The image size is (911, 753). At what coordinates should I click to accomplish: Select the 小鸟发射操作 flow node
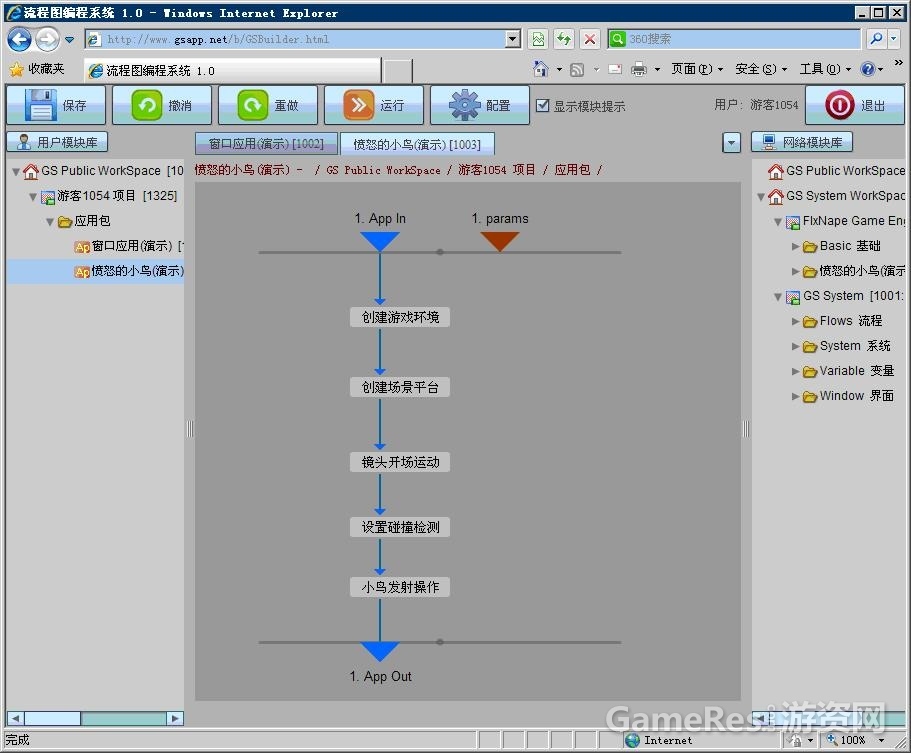[x=400, y=587]
